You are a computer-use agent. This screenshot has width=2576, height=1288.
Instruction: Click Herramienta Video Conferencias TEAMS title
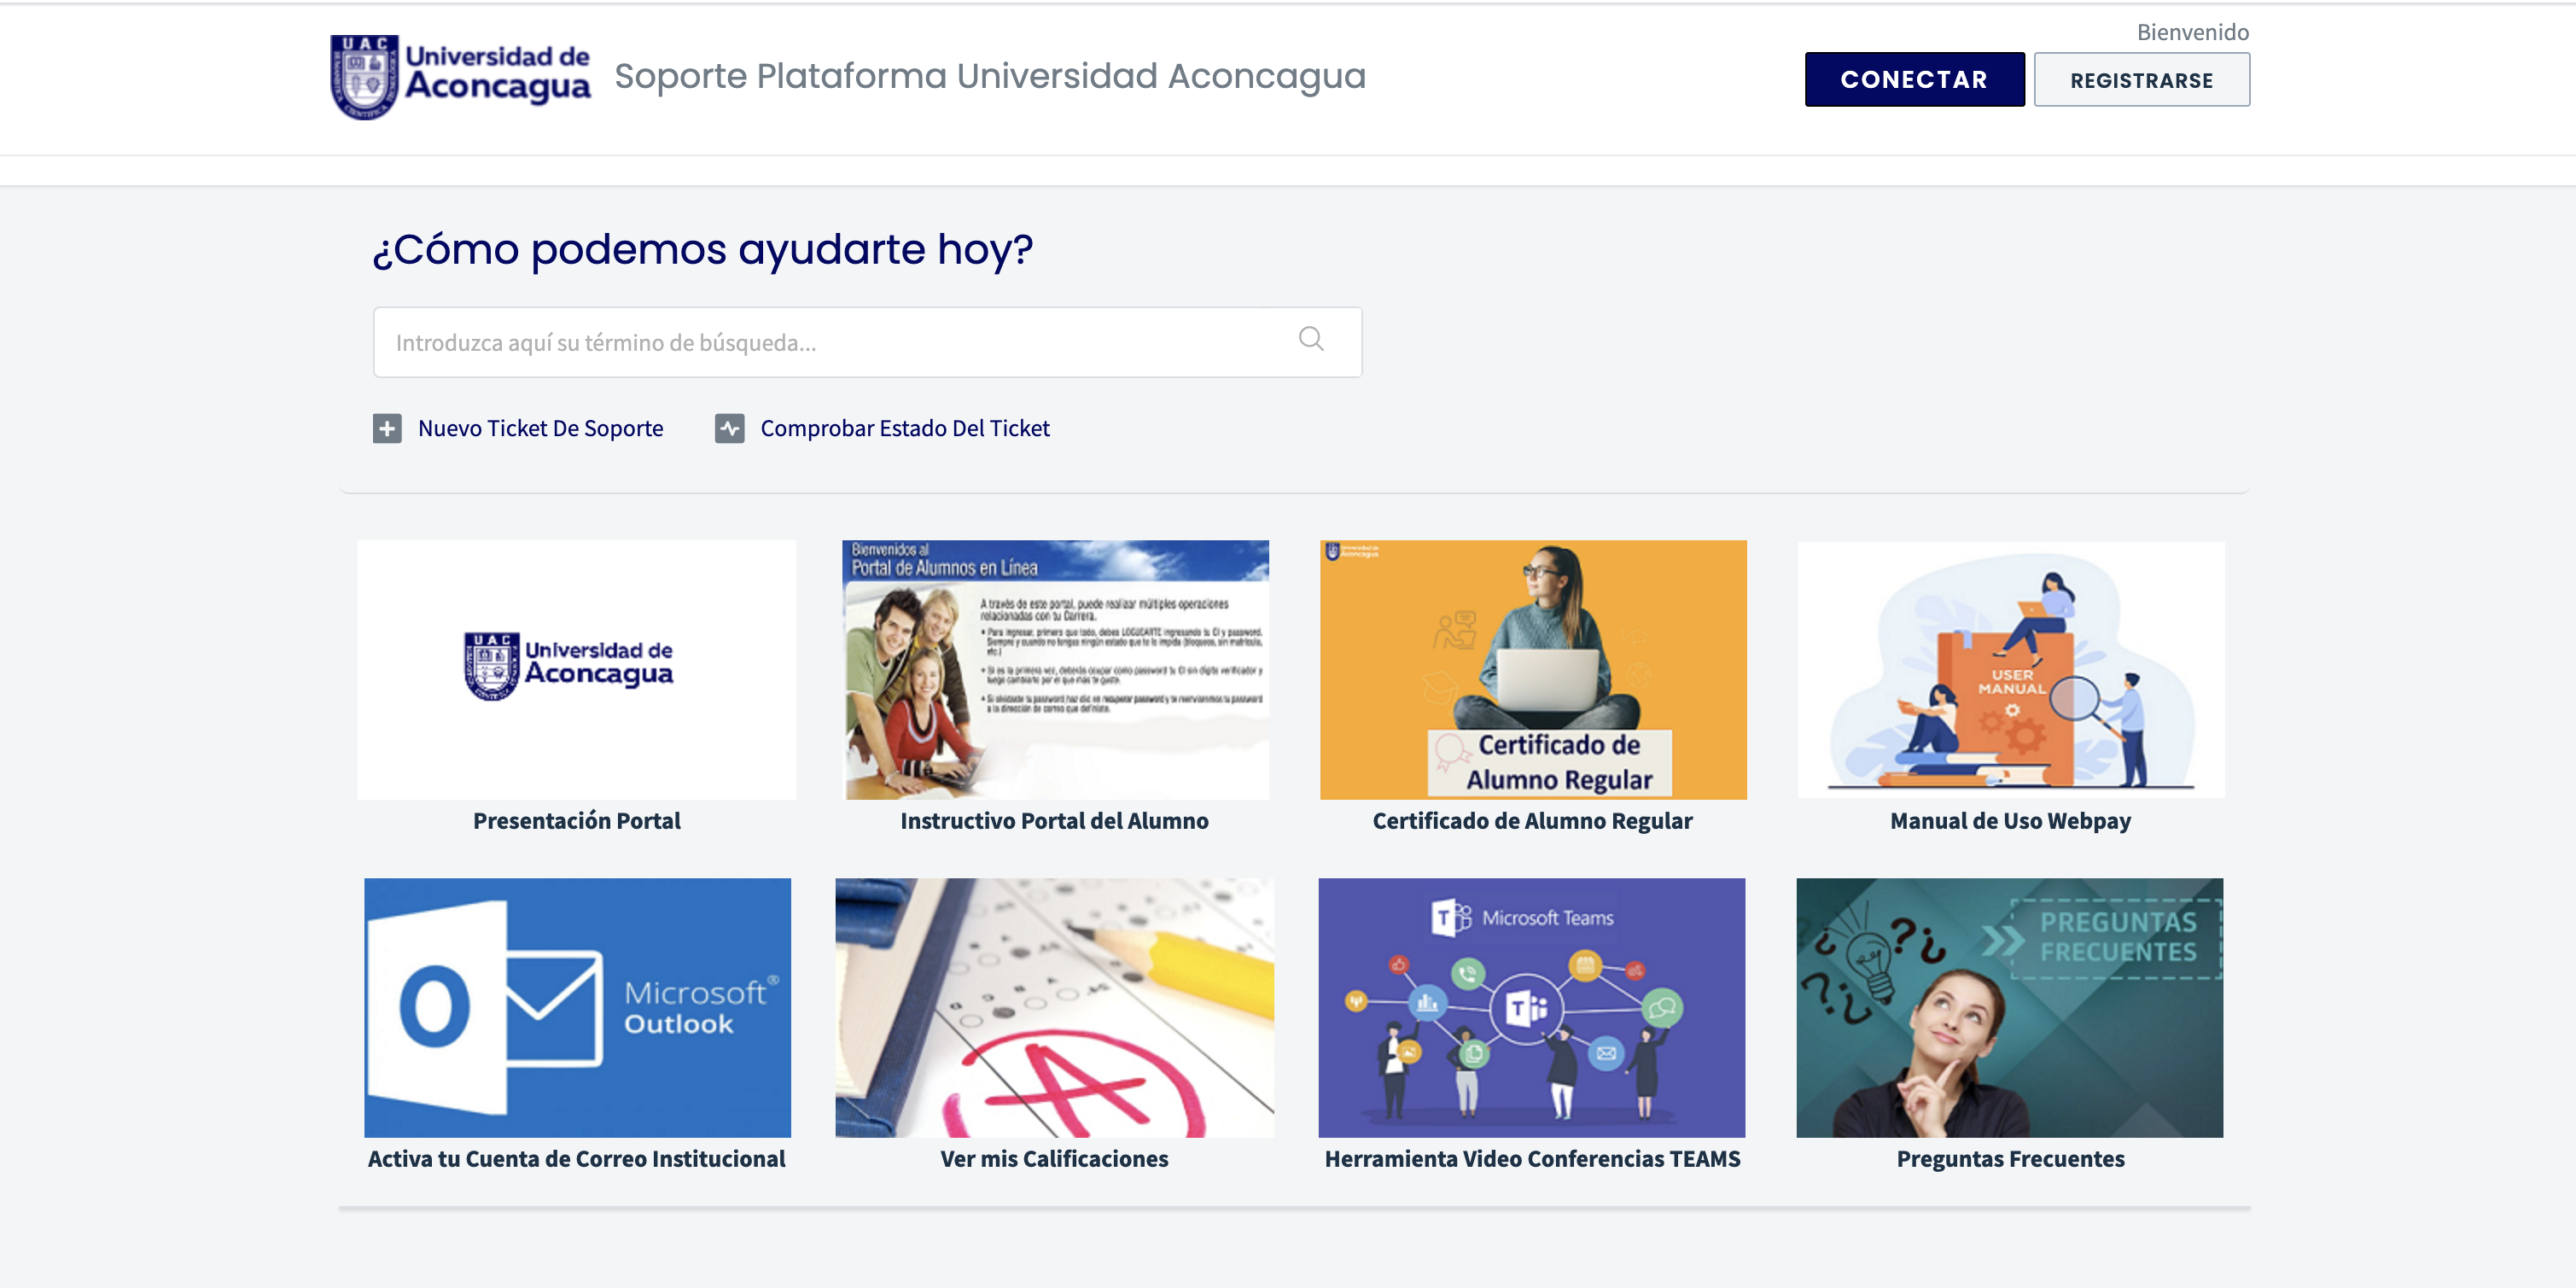point(1533,1159)
